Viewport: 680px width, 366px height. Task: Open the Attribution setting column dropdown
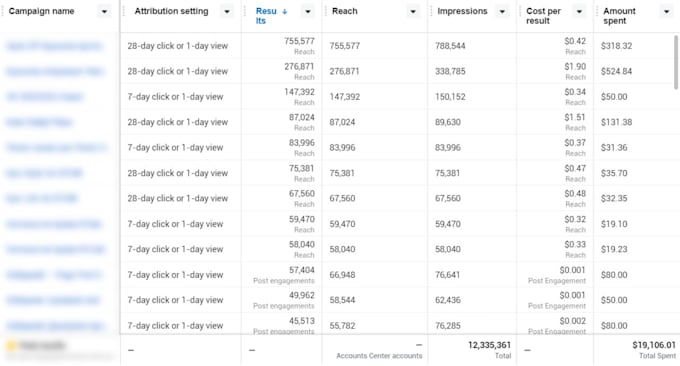pos(227,12)
